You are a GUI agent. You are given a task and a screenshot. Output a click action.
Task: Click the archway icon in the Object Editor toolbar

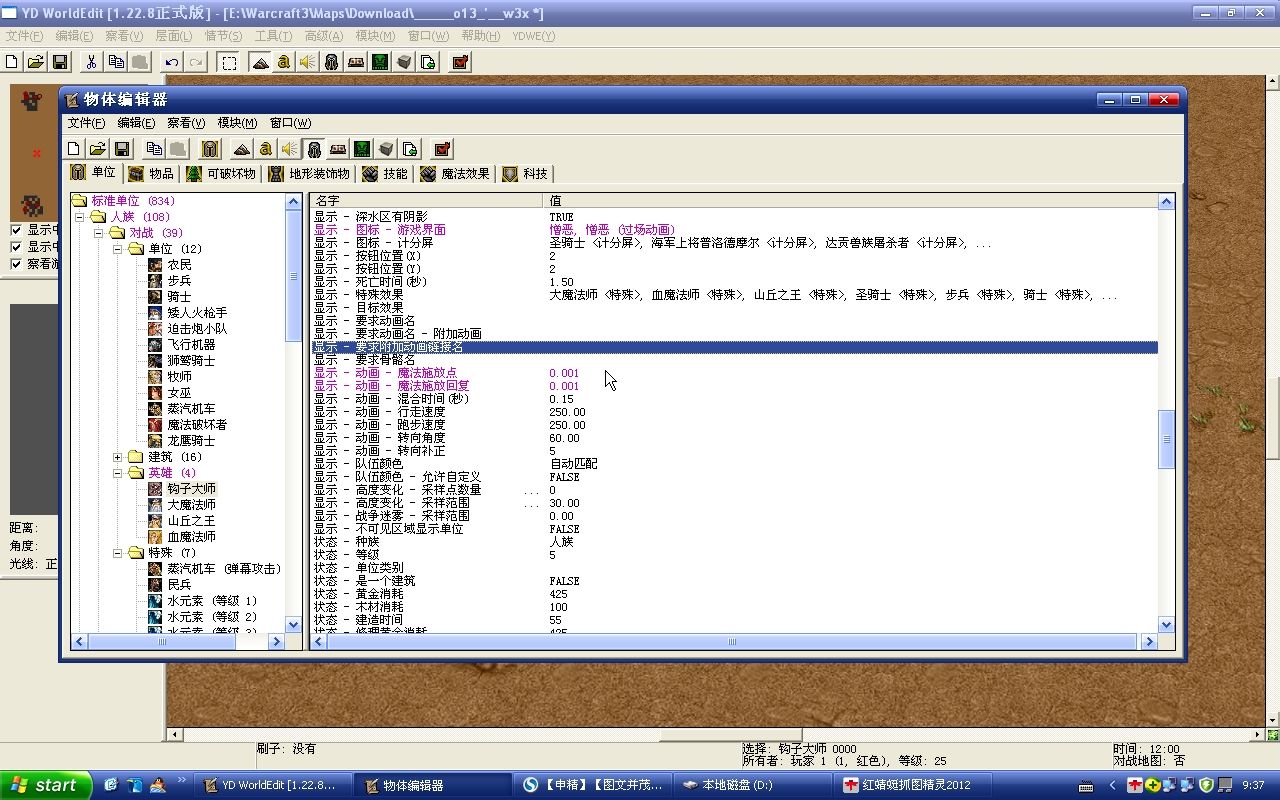point(210,149)
